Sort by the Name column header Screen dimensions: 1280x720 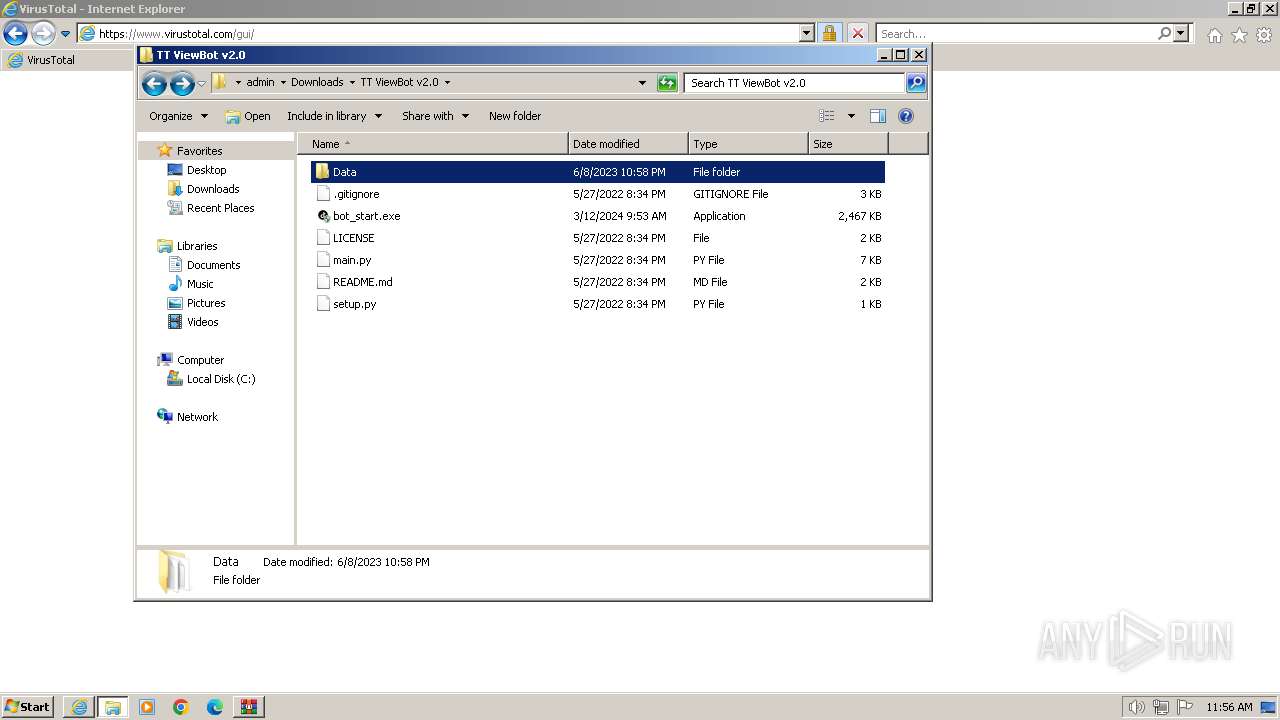pos(432,144)
